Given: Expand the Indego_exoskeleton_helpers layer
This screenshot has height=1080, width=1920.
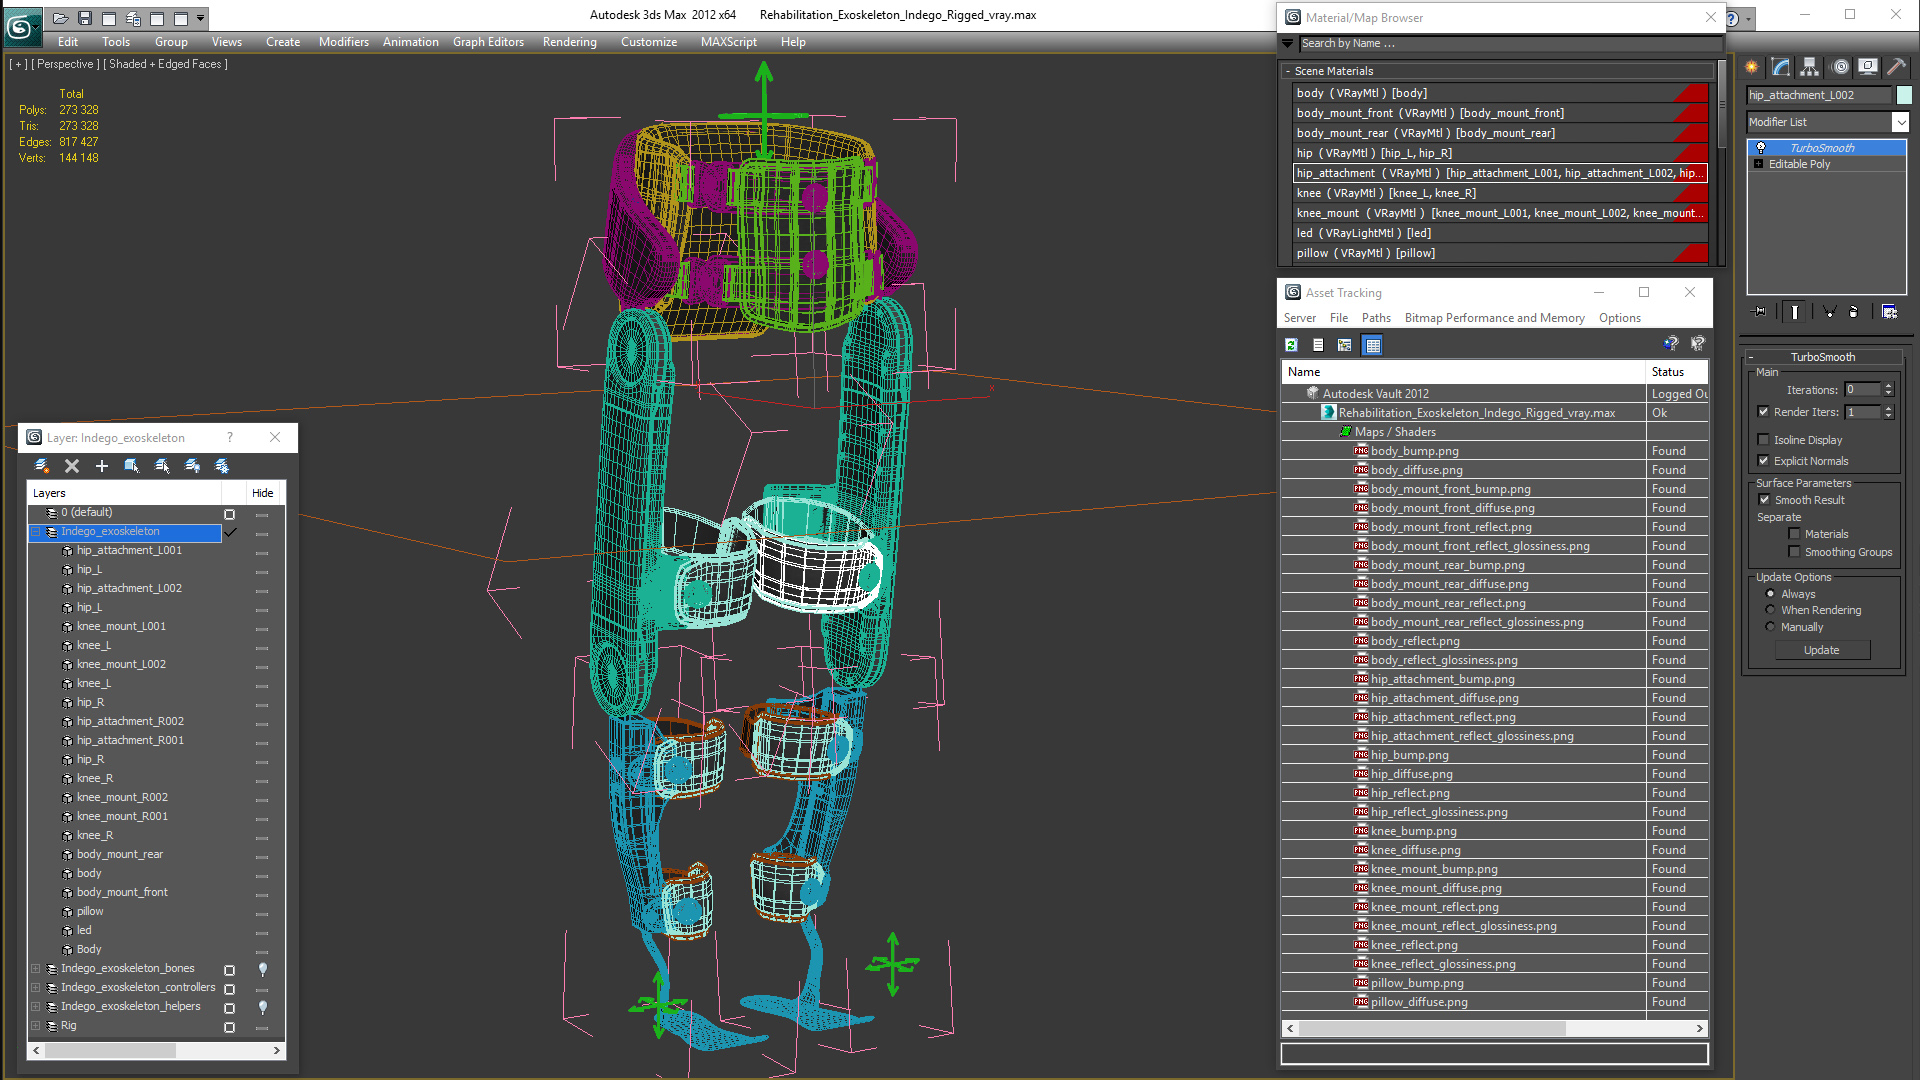Looking at the screenshot, I should (x=36, y=1007).
